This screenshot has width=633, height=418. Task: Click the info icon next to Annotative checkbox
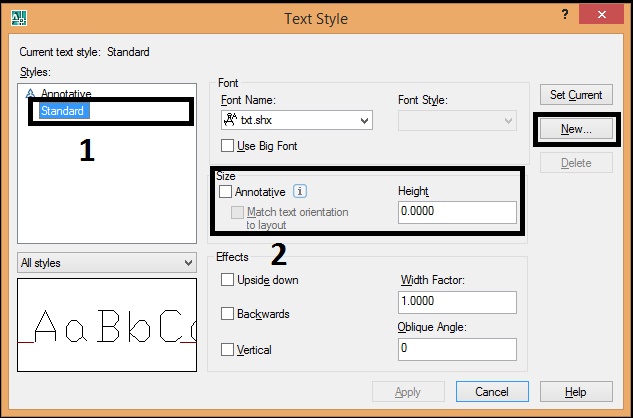[x=300, y=191]
